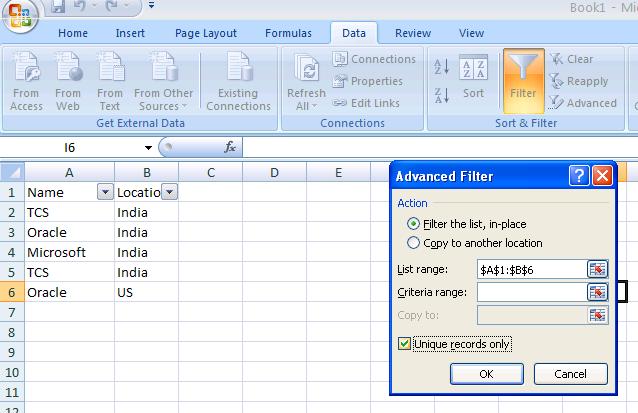638x413 pixels.
Task: Select 'Filter the list, in-place' option
Action: click(467, 224)
